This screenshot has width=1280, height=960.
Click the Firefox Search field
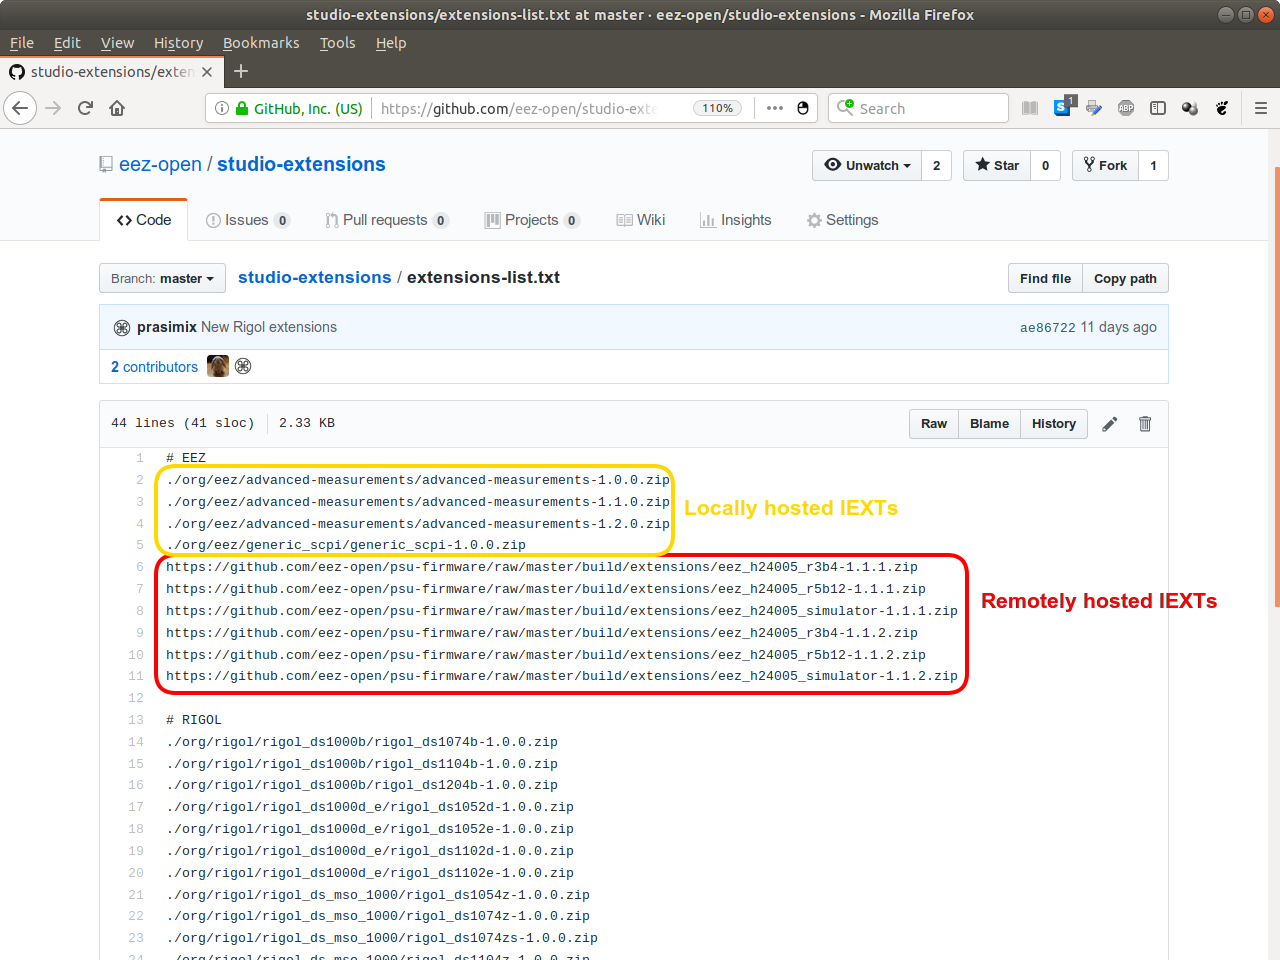tap(918, 108)
